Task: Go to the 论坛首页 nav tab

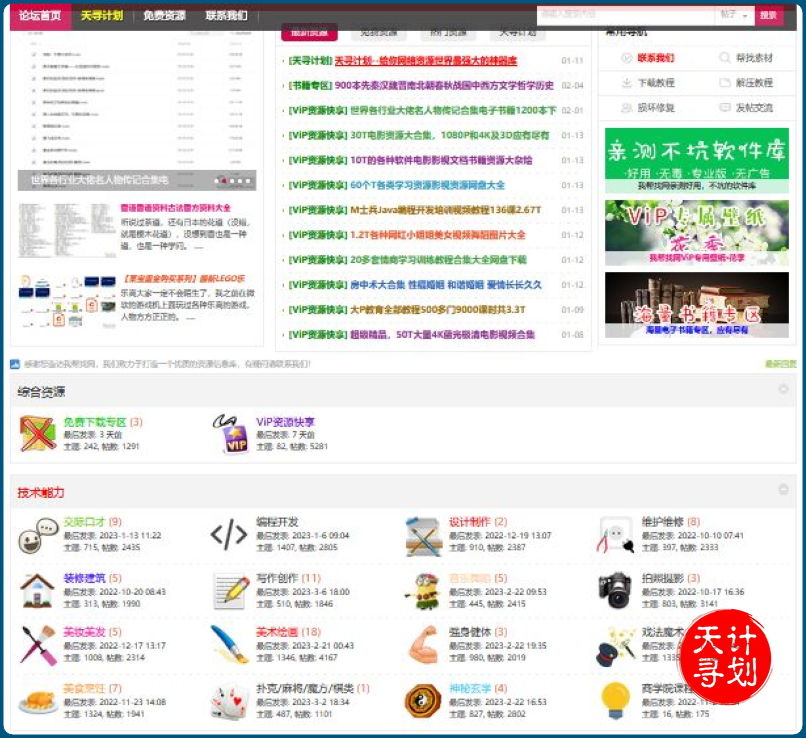Action: tap(40, 15)
